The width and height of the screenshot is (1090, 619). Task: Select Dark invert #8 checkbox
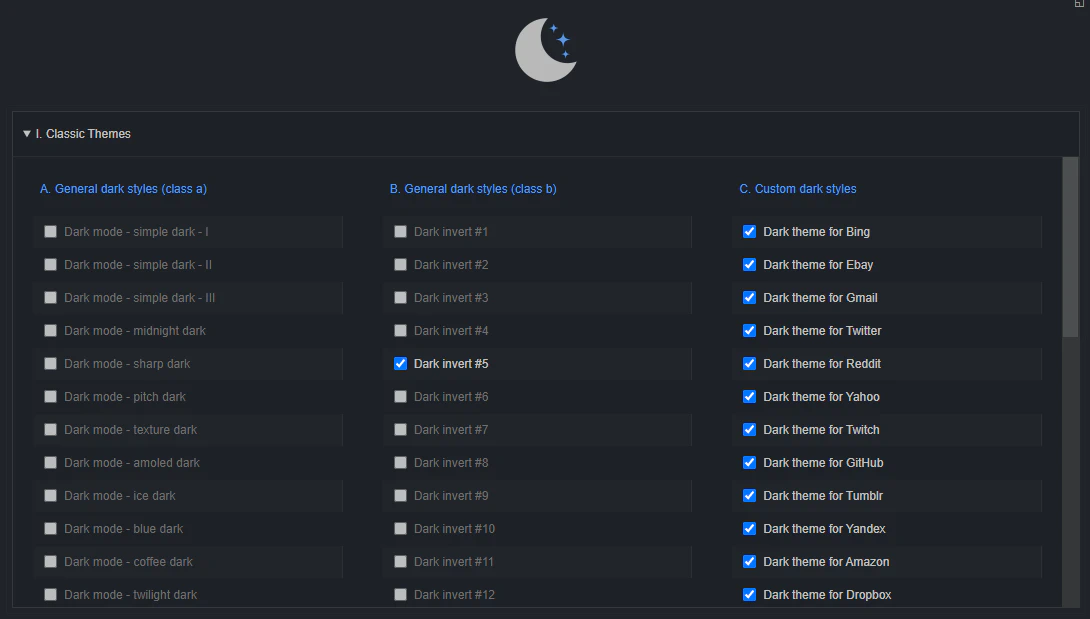point(400,463)
